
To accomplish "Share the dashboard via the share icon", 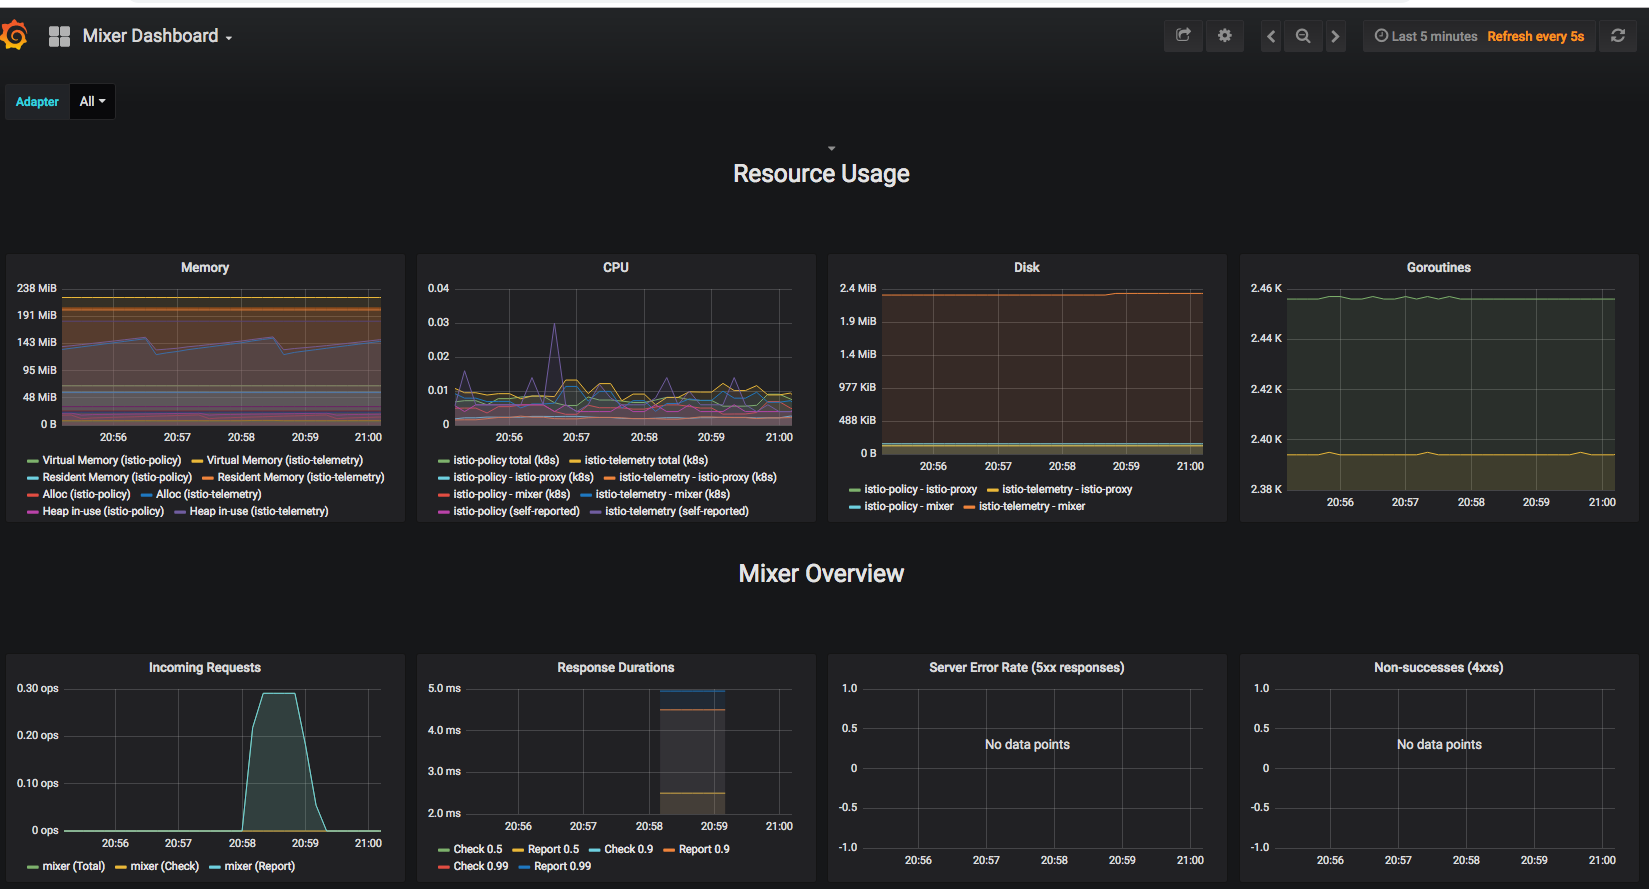I will pyautogui.click(x=1183, y=36).
